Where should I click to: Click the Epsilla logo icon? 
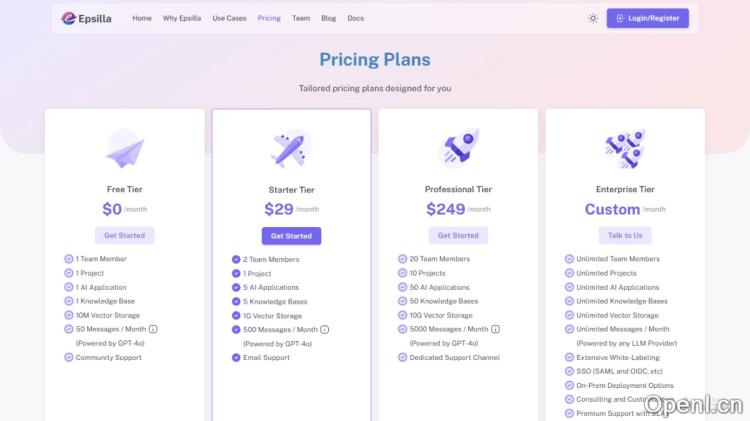(x=68, y=18)
